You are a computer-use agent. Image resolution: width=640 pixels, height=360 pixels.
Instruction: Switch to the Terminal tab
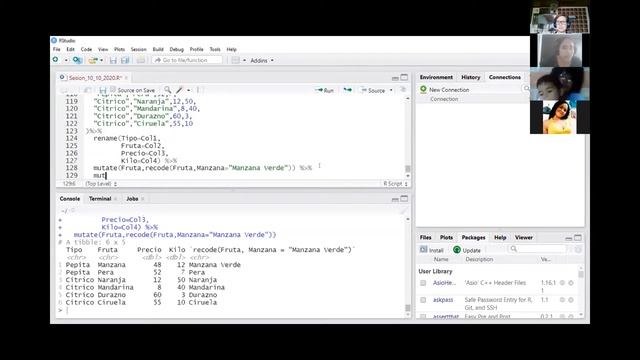click(x=100, y=199)
